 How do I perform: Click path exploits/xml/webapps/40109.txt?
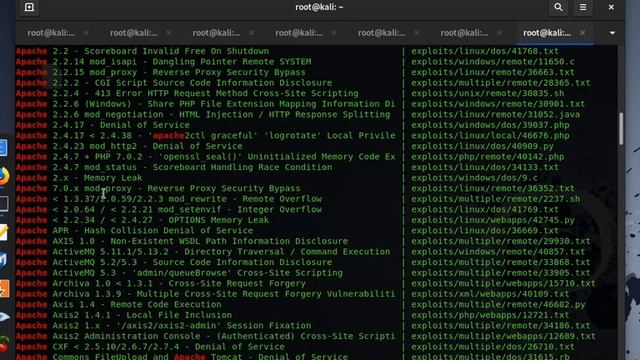pos(490,294)
